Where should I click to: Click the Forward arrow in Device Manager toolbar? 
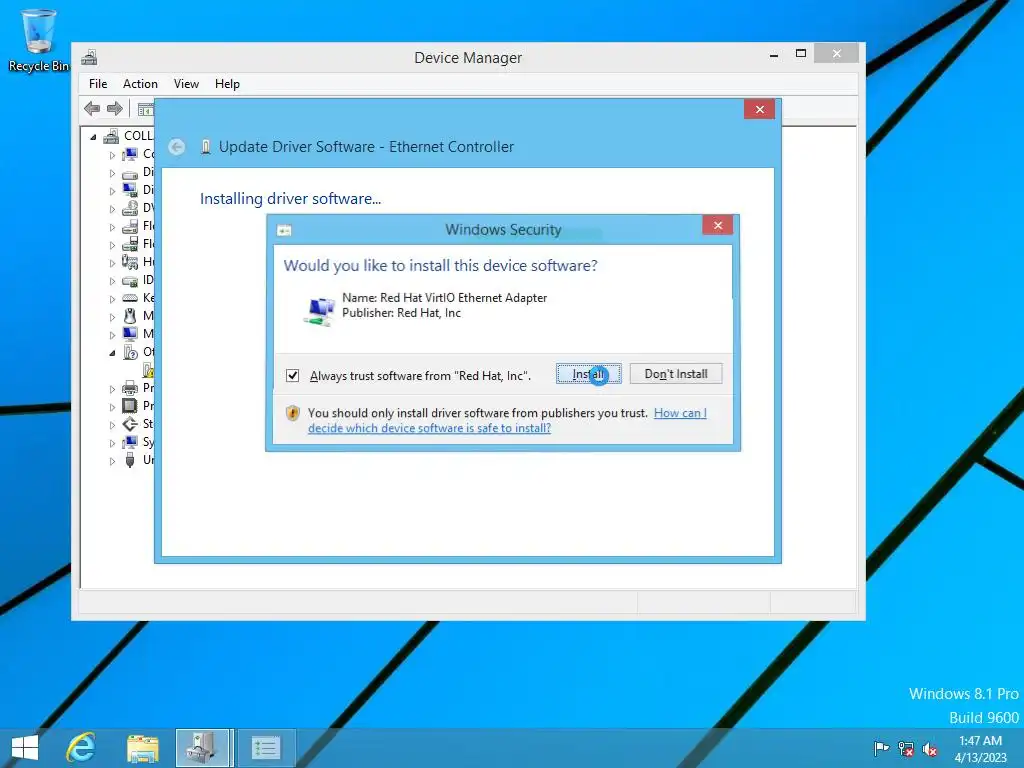(115, 108)
